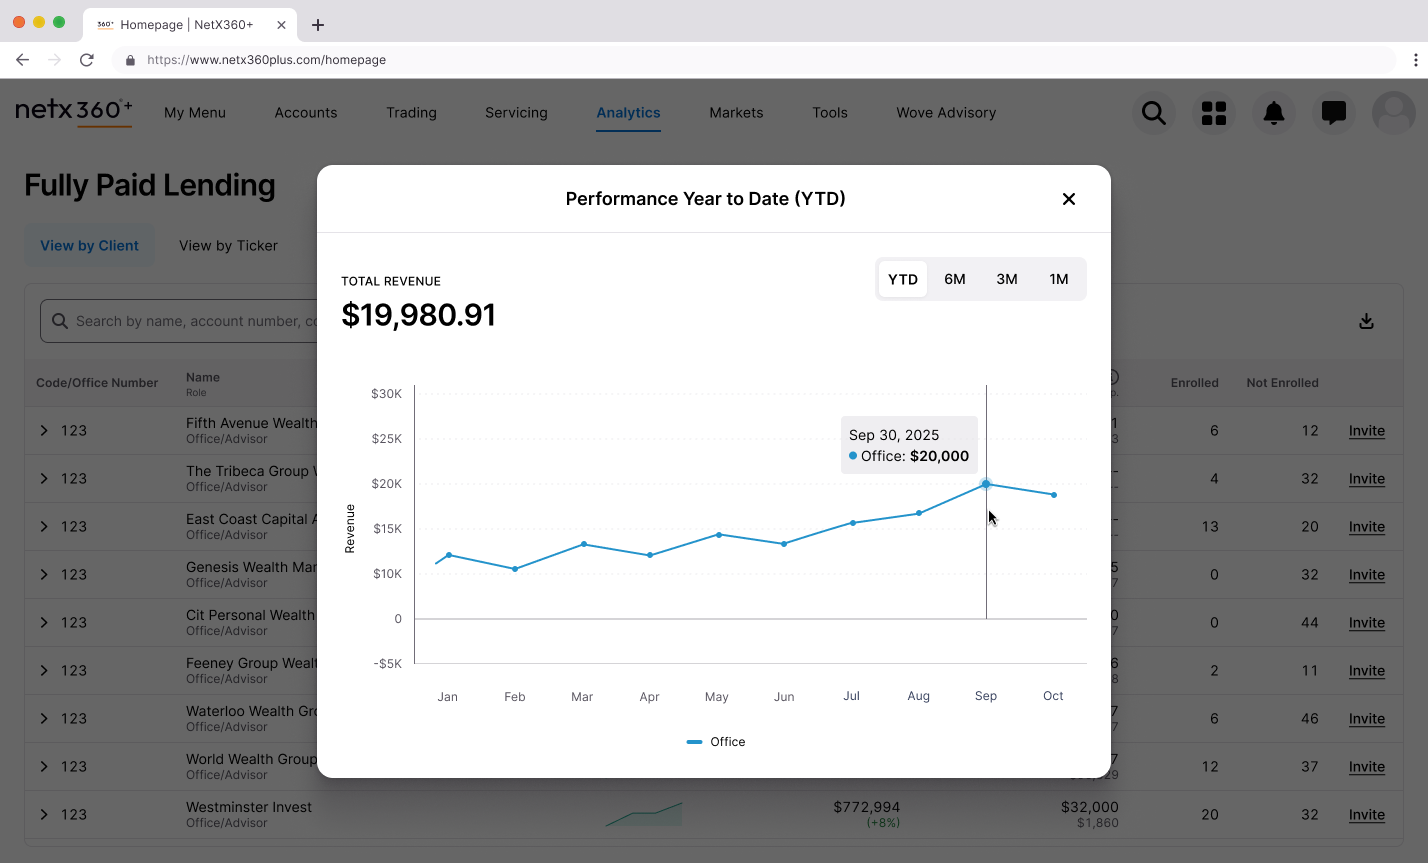Open the search icon in the top navigation
The height and width of the screenshot is (863, 1428).
coord(1153,113)
